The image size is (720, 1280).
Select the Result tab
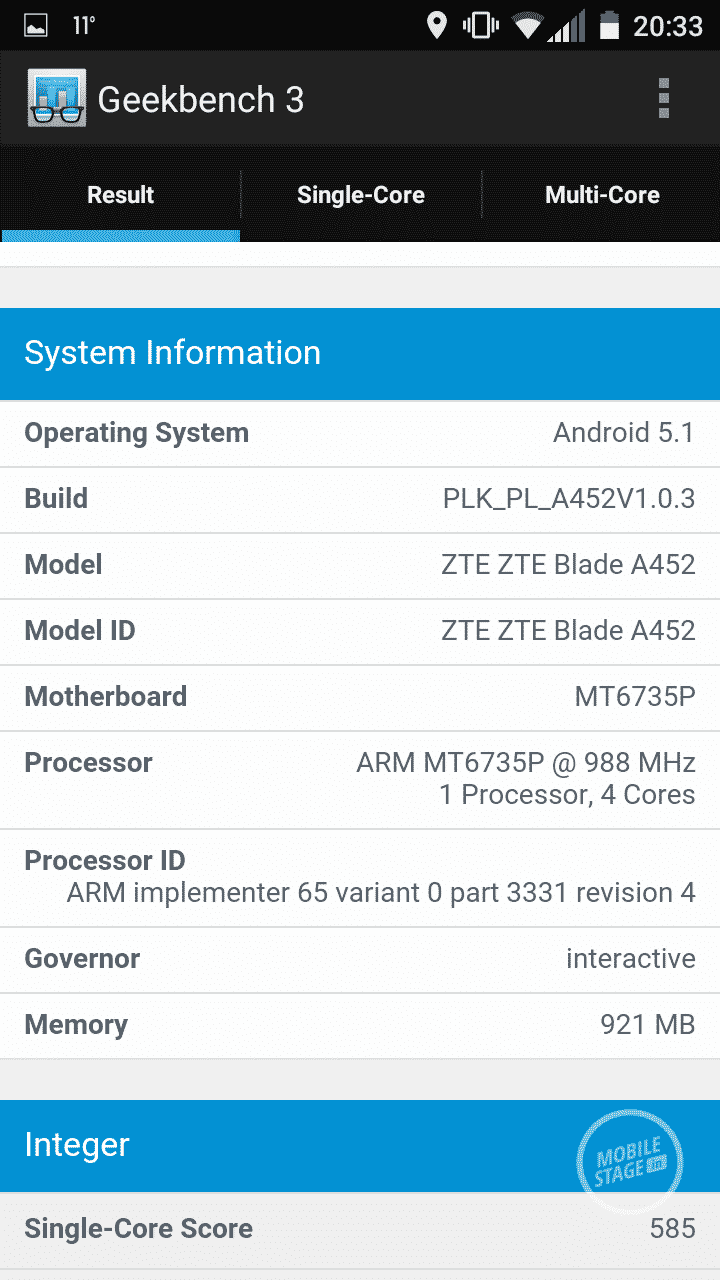(x=120, y=195)
